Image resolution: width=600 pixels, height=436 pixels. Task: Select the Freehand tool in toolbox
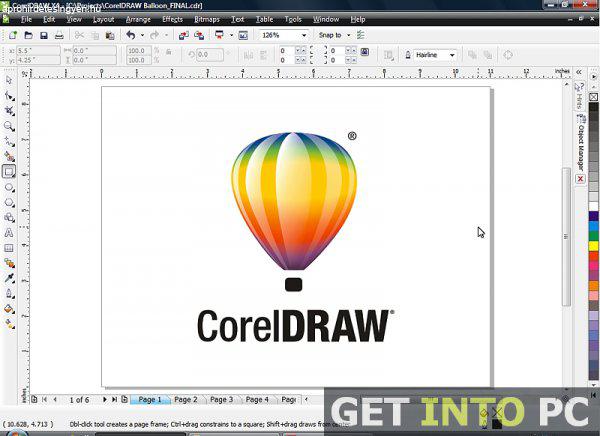tap(9, 141)
